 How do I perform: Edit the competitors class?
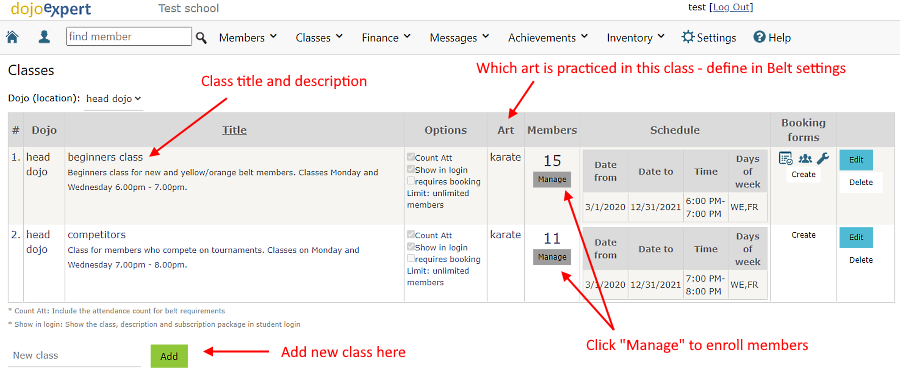coord(856,238)
